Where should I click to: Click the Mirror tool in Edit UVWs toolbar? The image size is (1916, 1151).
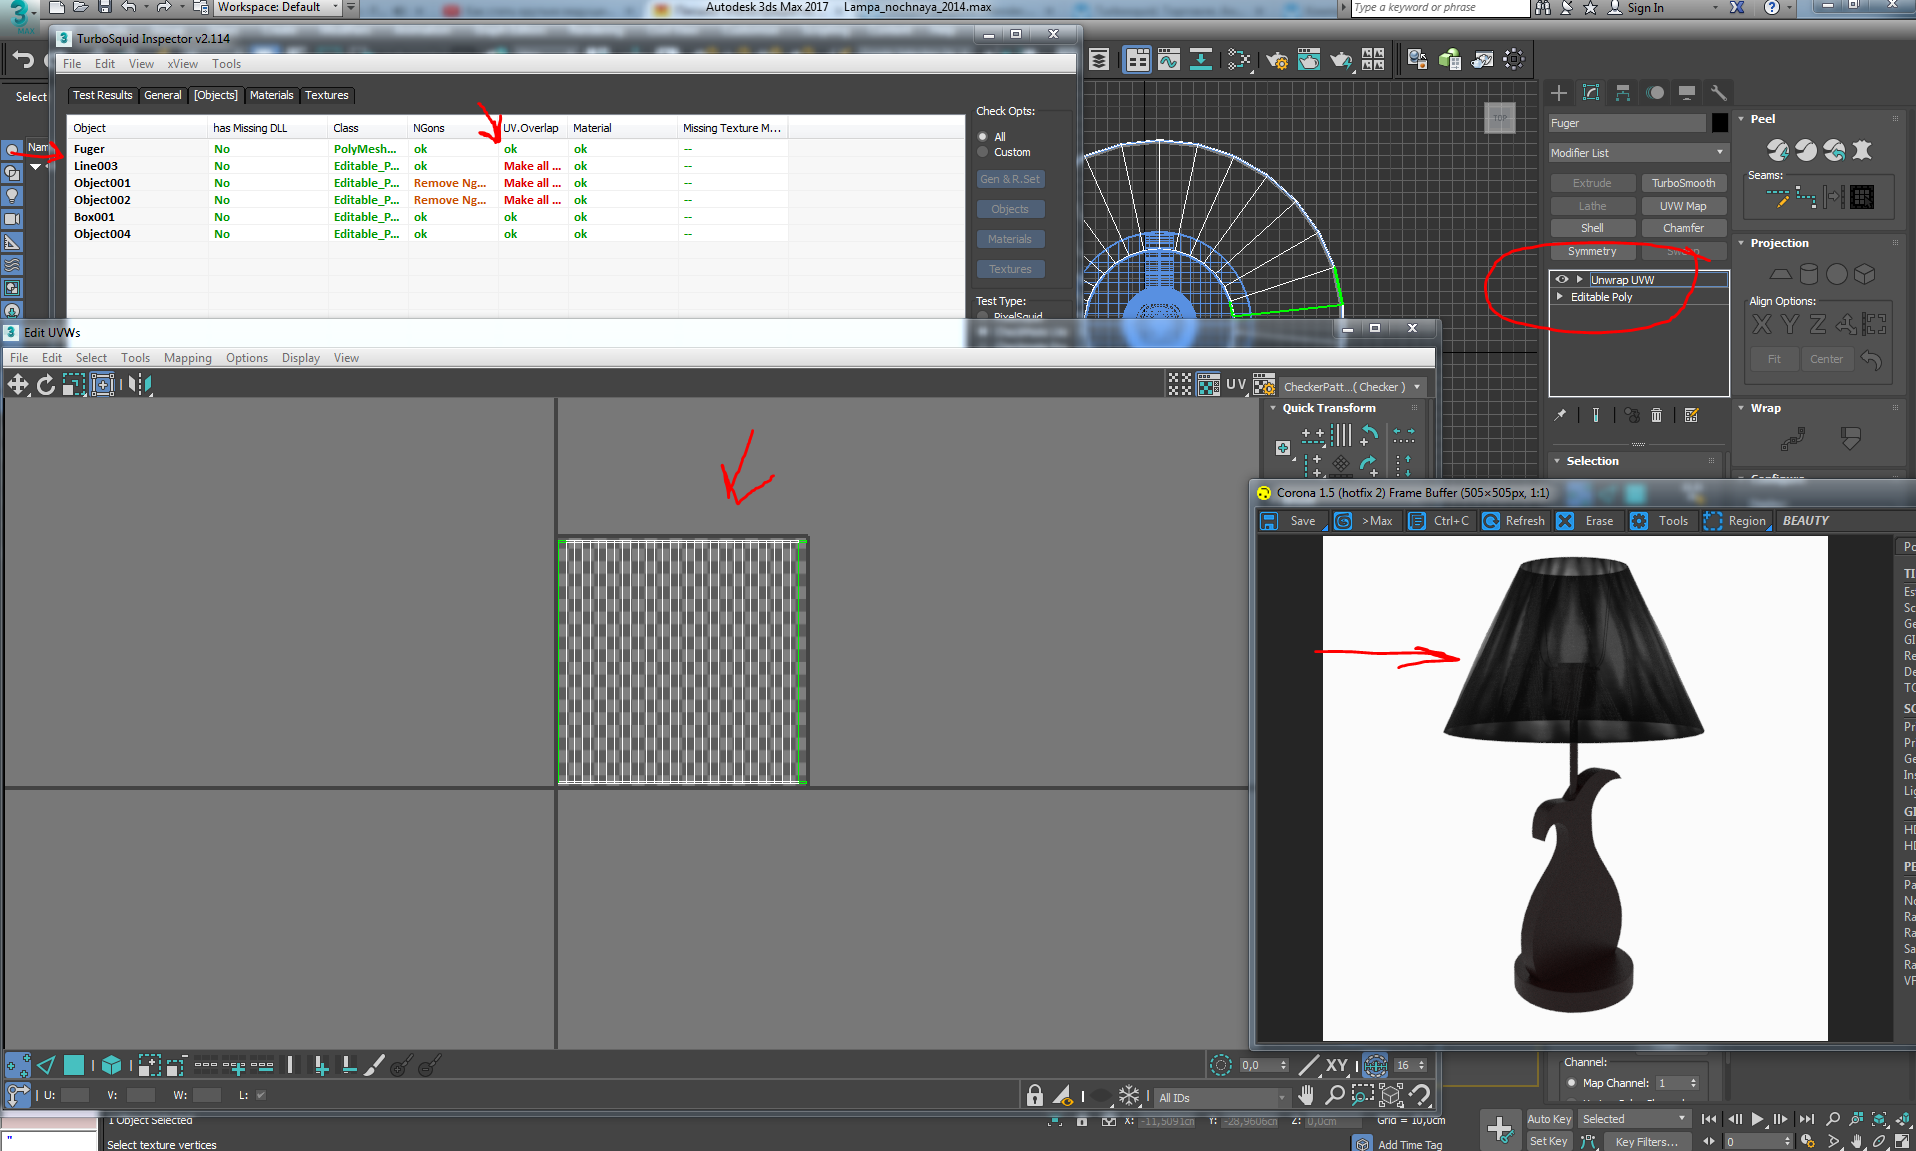(140, 385)
